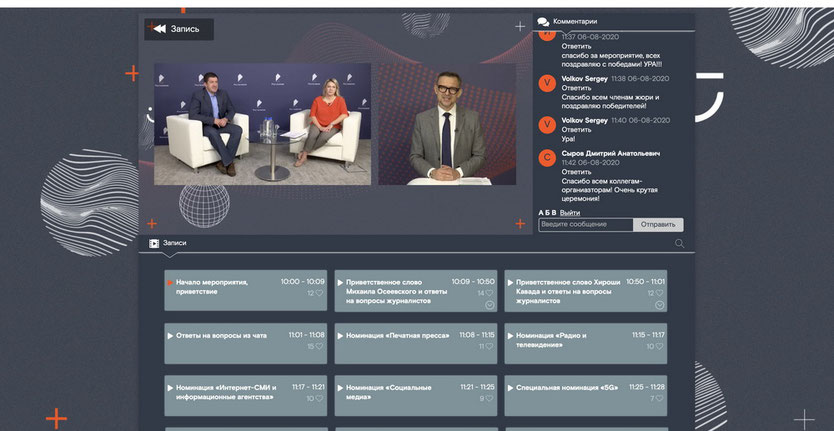This screenshot has height=431, width=834.
Task: Toggle the heart on «Радио и телевидение»
Action: coord(660,347)
